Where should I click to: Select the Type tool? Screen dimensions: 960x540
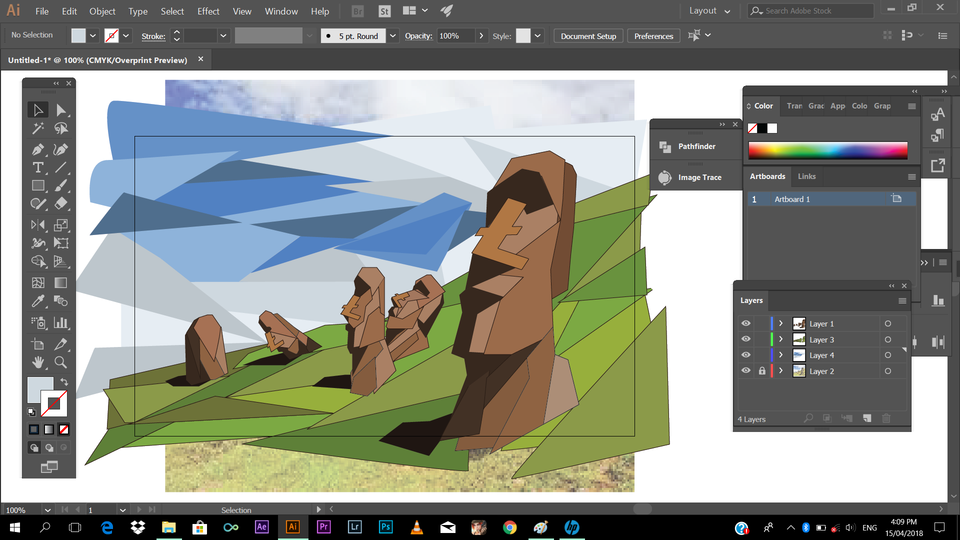(38, 167)
